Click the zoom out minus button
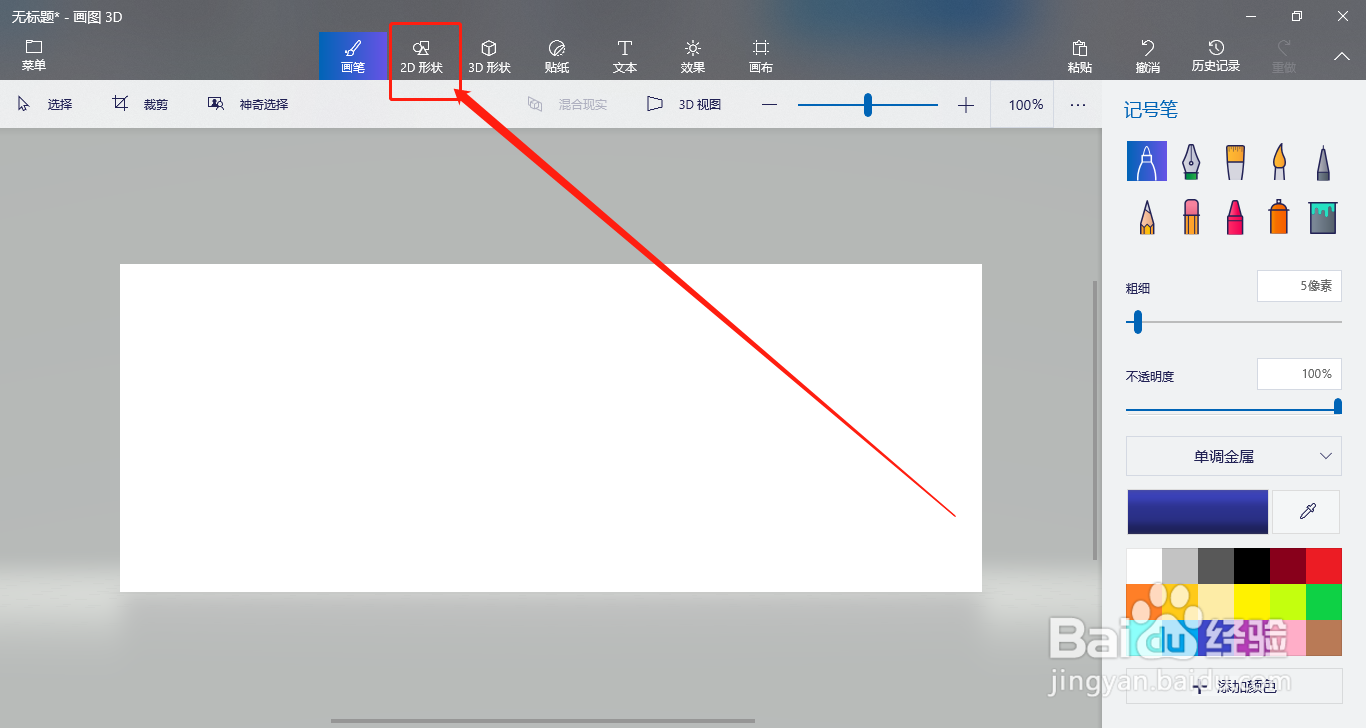This screenshot has height=728, width=1366. (x=769, y=105)
